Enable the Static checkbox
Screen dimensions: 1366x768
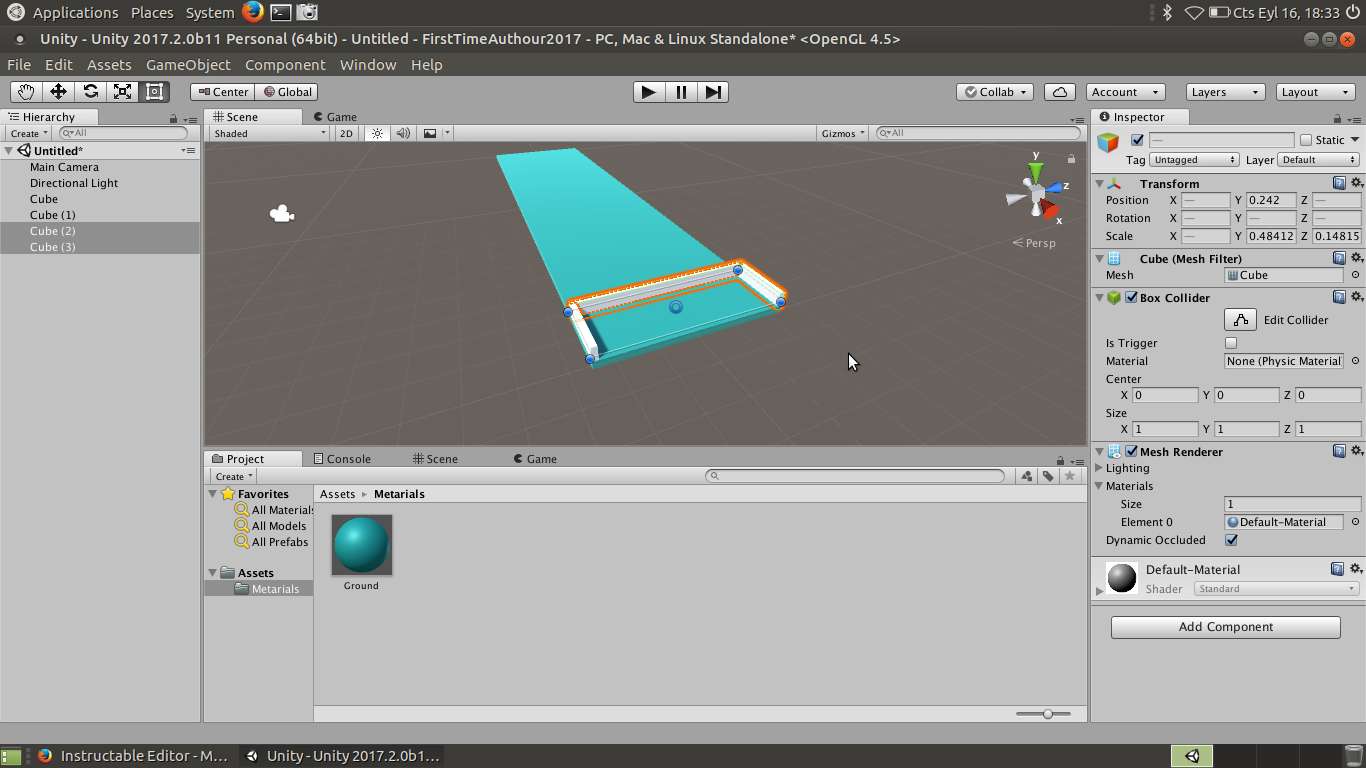[x=1306, y=140]
